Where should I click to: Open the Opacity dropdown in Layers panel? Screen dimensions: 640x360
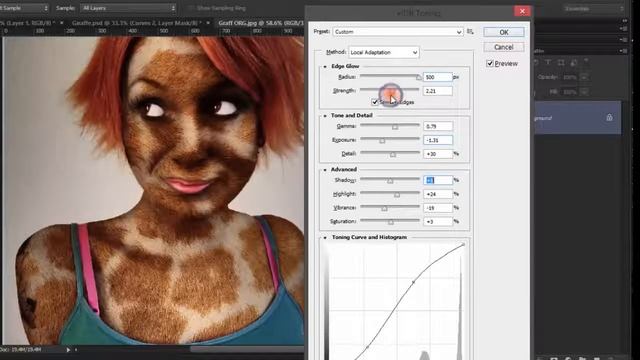click(x=584, y=77)
